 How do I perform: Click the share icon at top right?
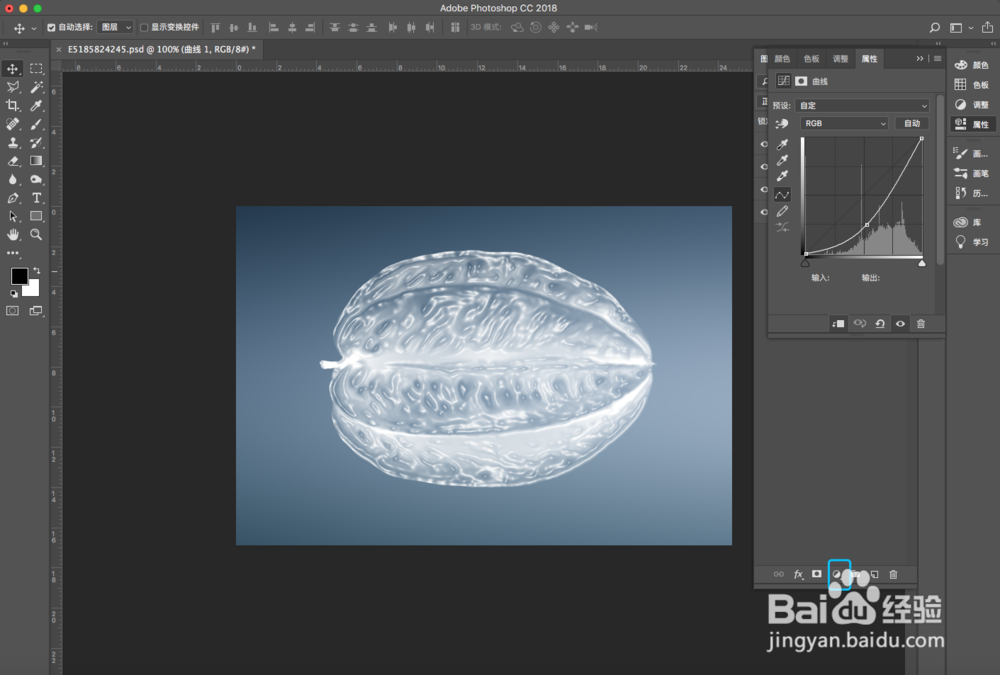tap(987, 27)
